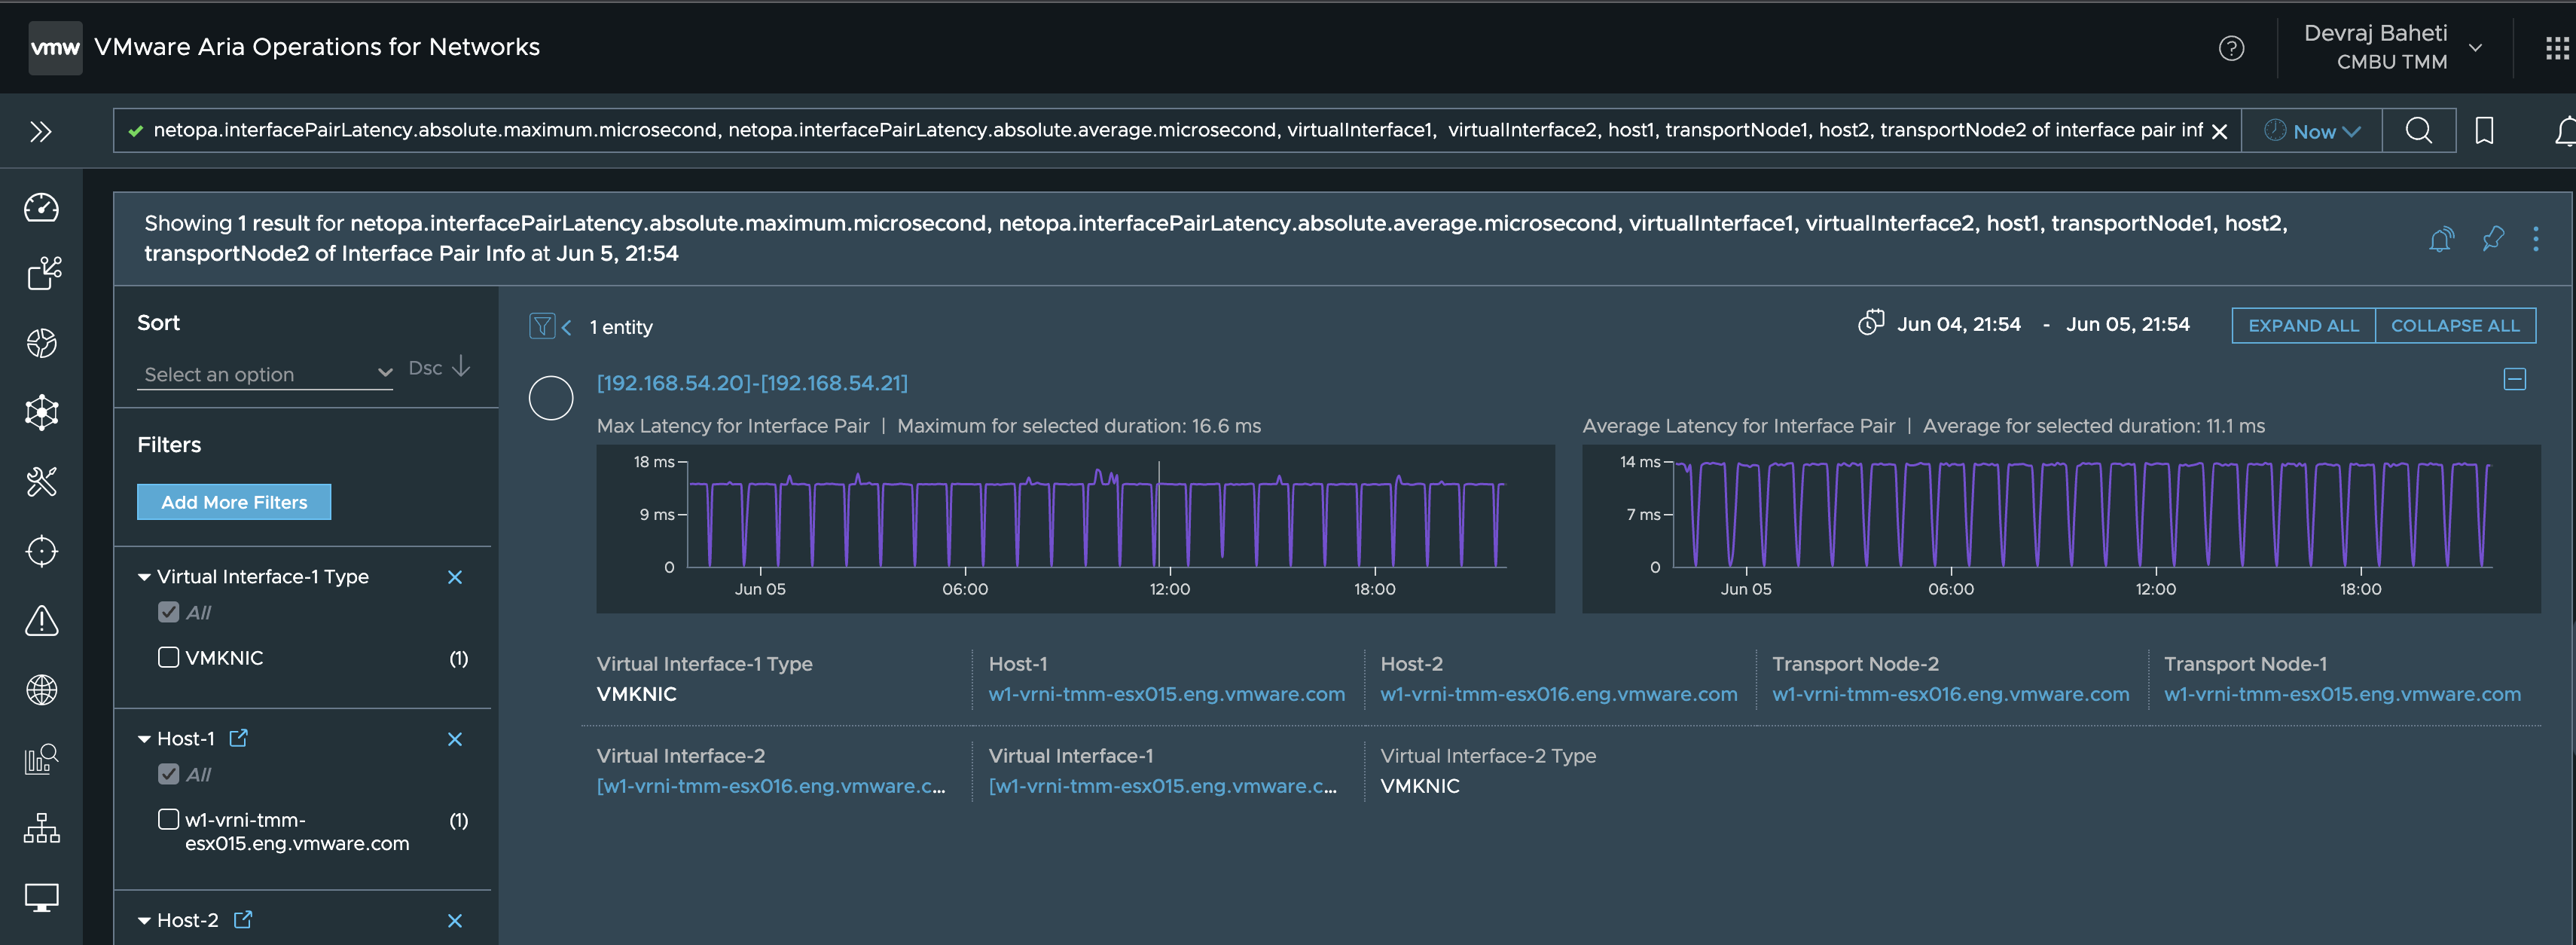This screenshot has width=2576, height=945.
Task: Open Virtual Interface-1 esx015 link
Action: coord(1163,786)
